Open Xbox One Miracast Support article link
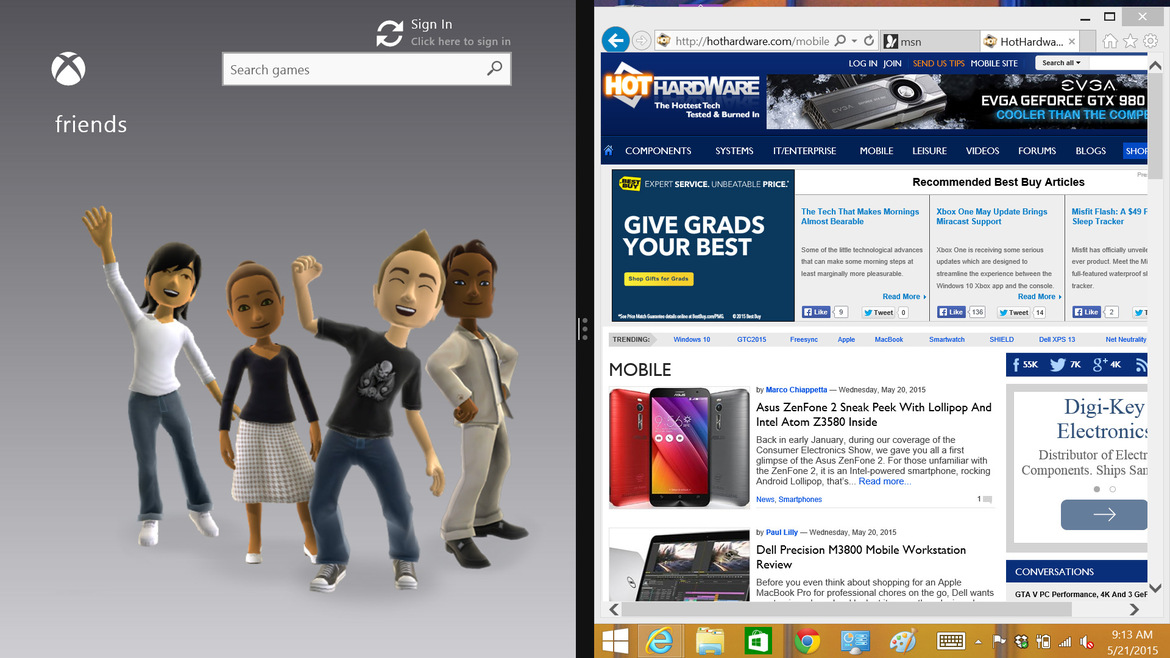Screen dimensions: 1170x658 point(992,216)
